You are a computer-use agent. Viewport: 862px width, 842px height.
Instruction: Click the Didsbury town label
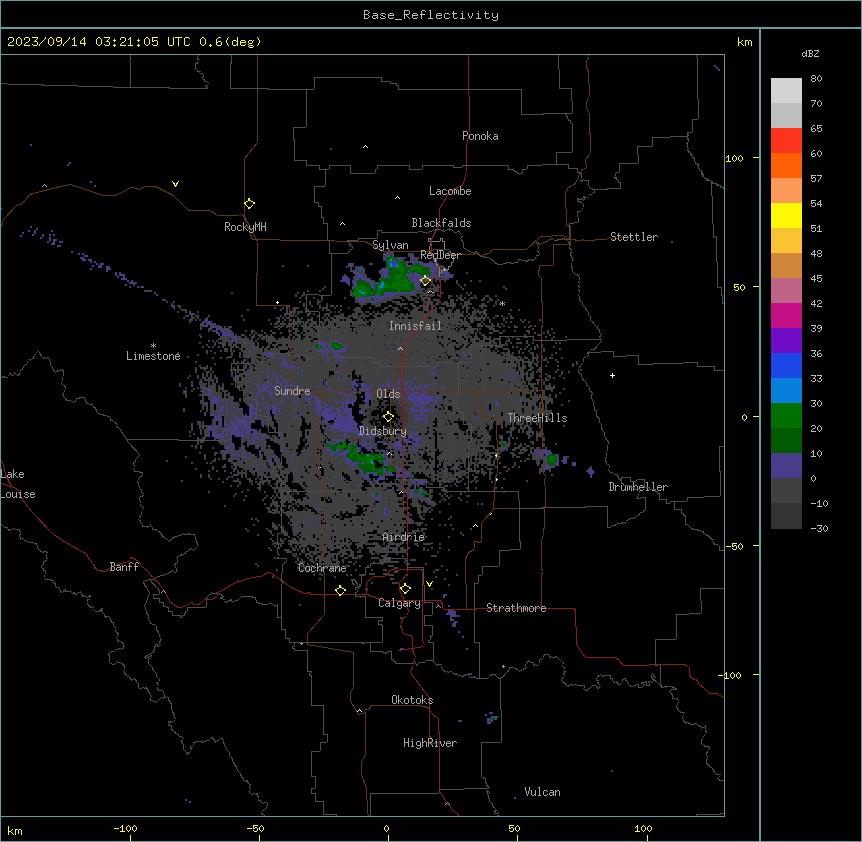383,431
